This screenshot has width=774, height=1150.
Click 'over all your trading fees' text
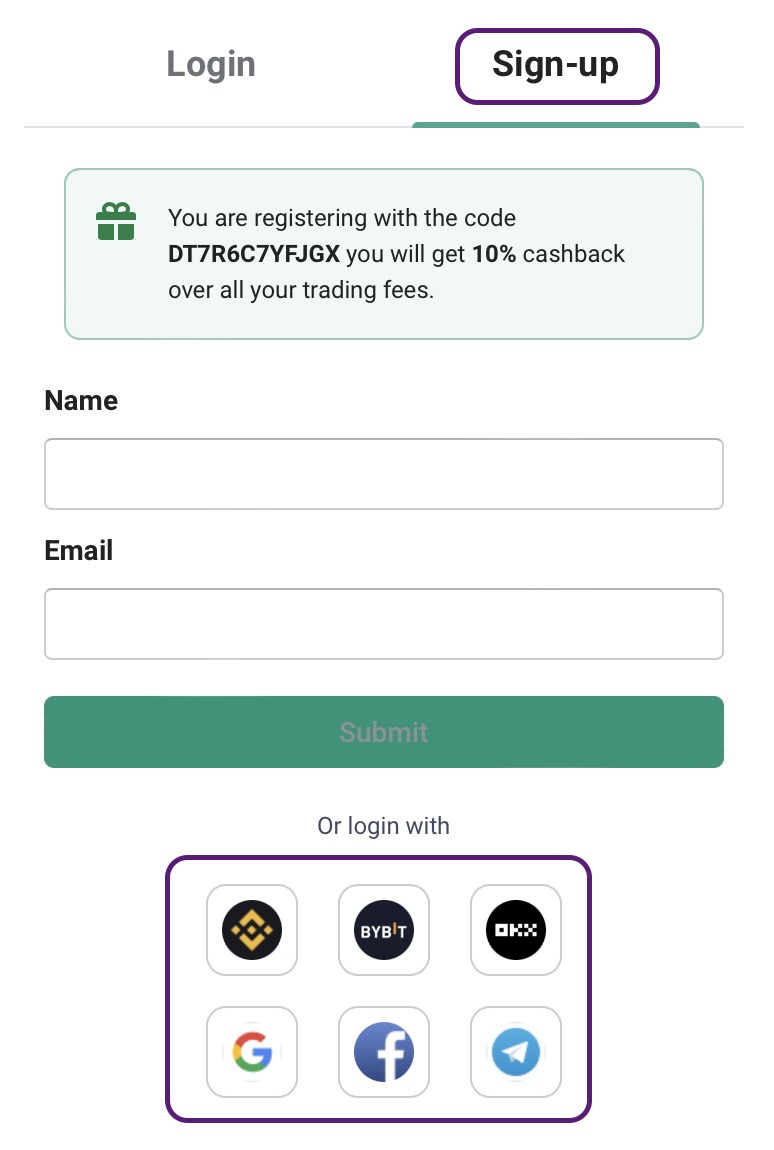(x=300, y=291)
